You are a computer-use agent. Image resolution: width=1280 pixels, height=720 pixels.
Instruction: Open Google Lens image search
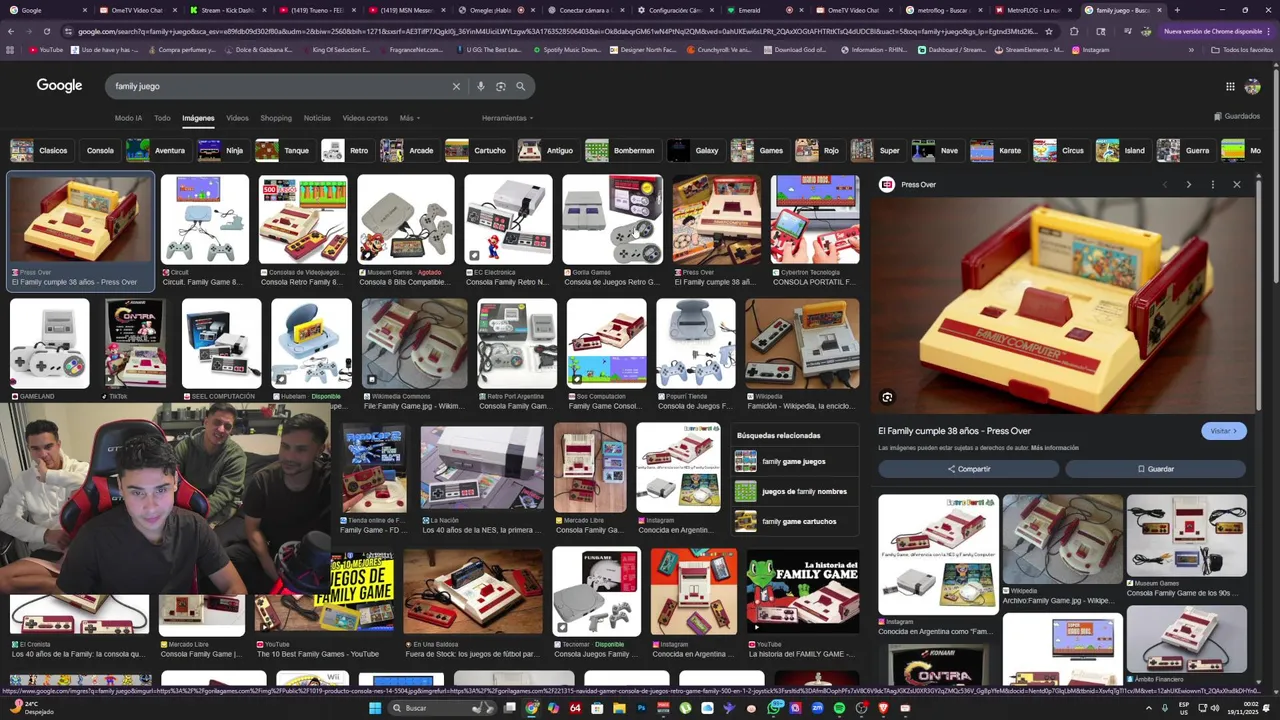pyautogui.click(x=501, y=86)
